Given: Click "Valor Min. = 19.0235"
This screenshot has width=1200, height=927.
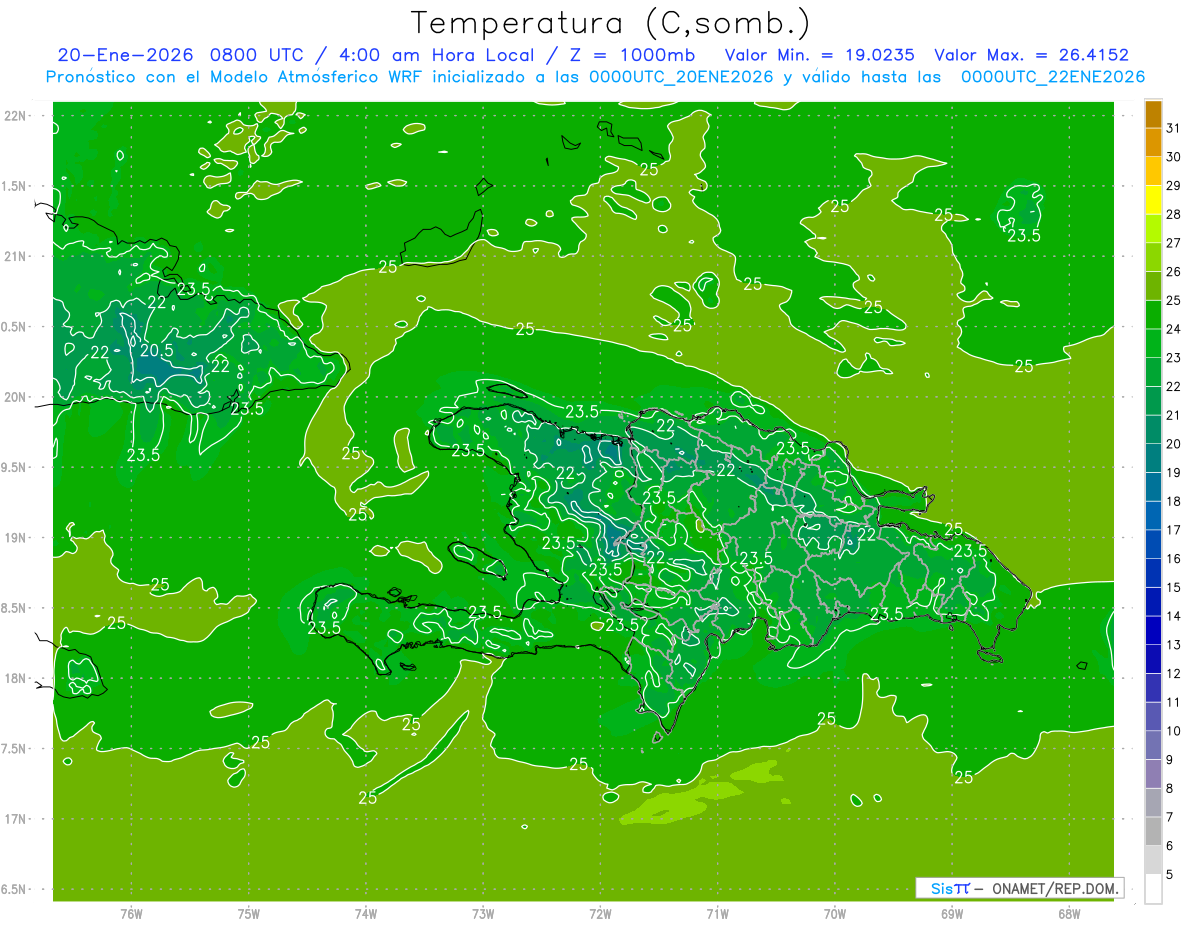Looking at the screenshot, I should 819,55.
